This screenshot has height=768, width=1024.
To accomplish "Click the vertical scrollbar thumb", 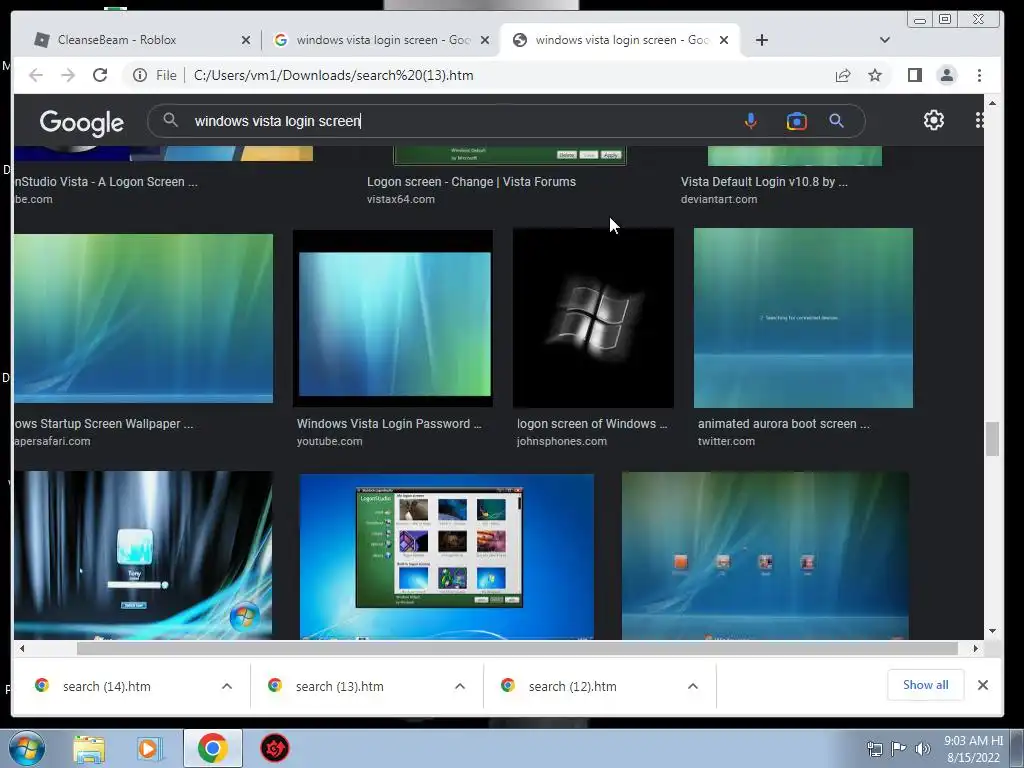I will [x=992, y=439].
